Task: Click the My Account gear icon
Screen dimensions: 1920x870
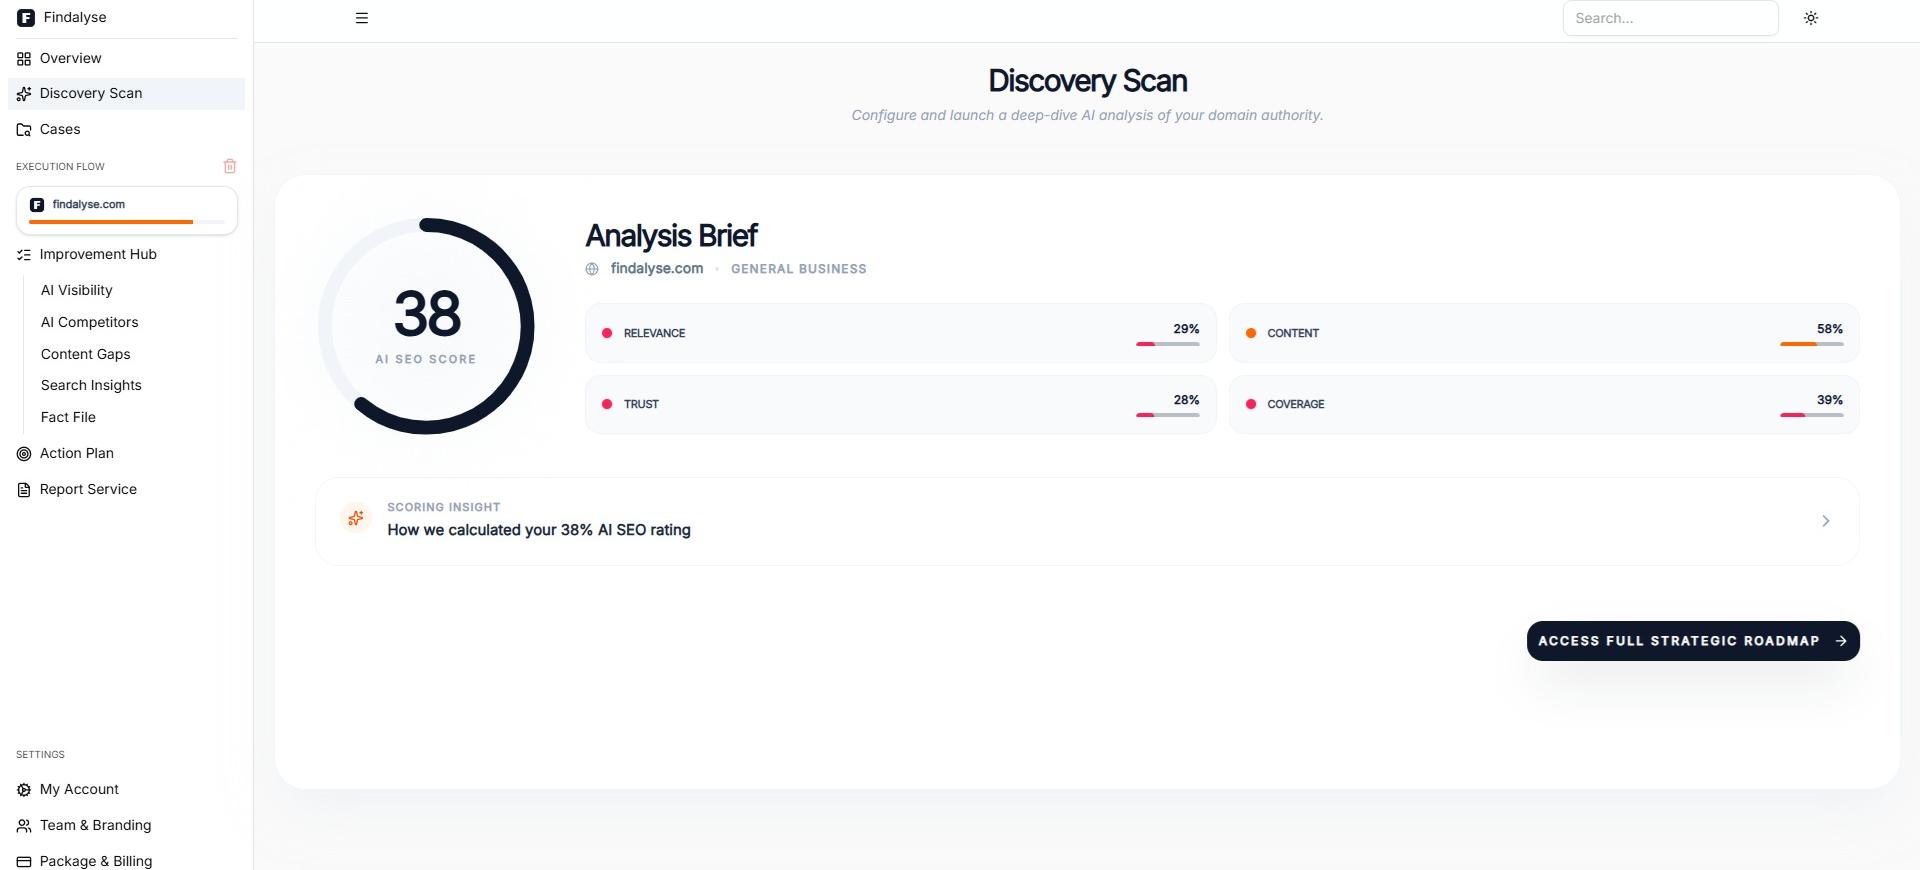Action: click(x=24, y=790)
